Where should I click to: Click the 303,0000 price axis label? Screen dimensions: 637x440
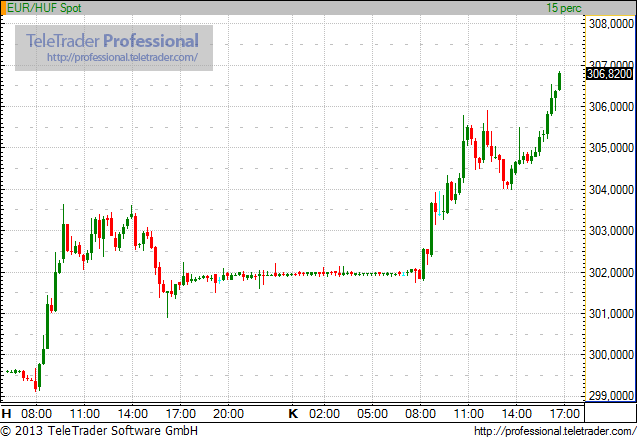pyautogui.click(x=611, y=231)
